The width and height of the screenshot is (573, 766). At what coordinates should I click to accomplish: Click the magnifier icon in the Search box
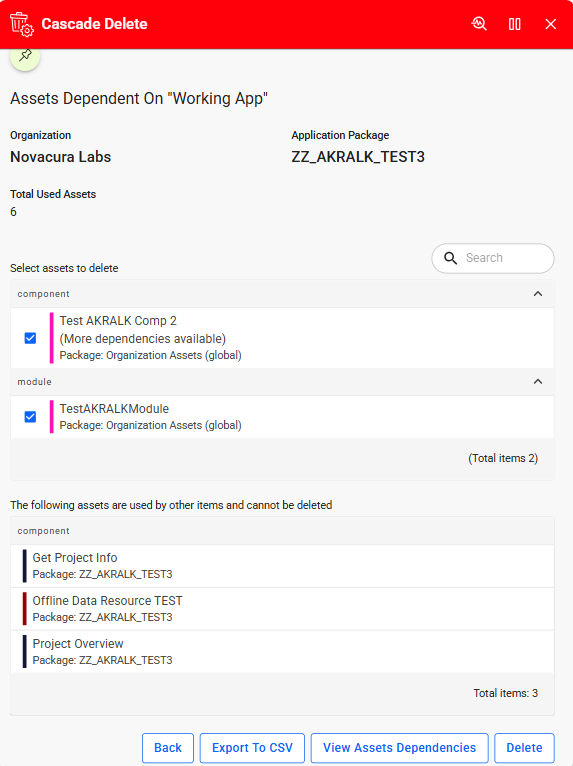click(x=450, y=258)
